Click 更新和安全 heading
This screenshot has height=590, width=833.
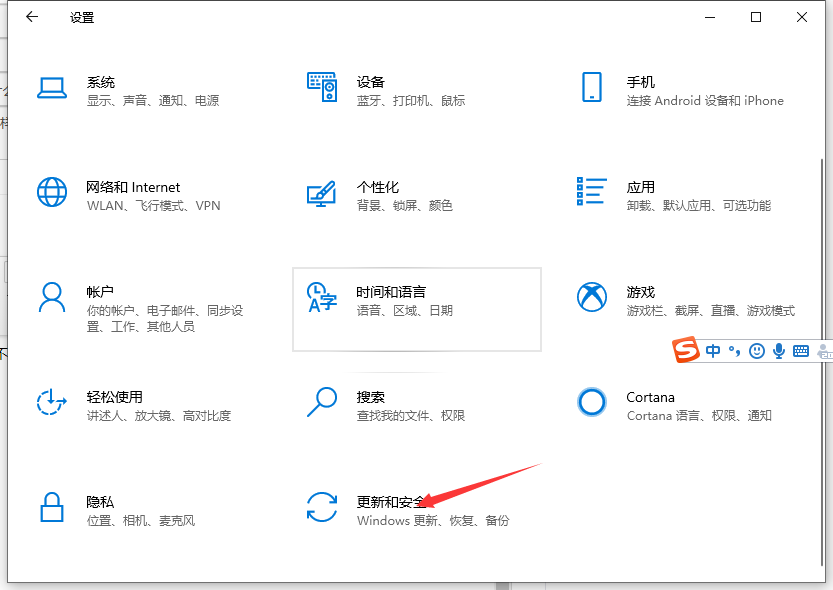click(391, 502)
